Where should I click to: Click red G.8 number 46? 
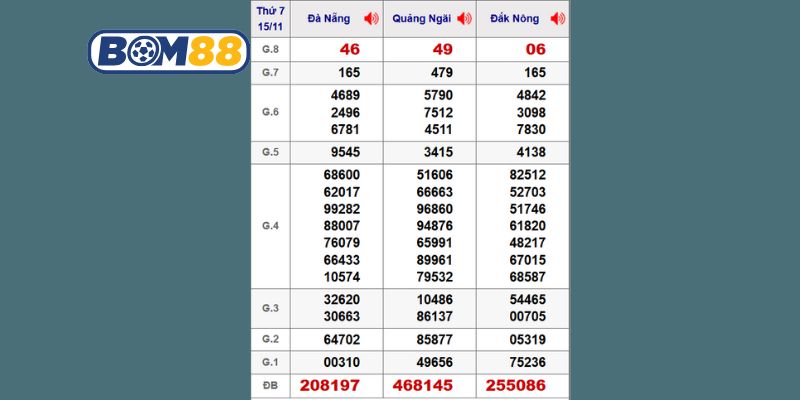point(349,49)
